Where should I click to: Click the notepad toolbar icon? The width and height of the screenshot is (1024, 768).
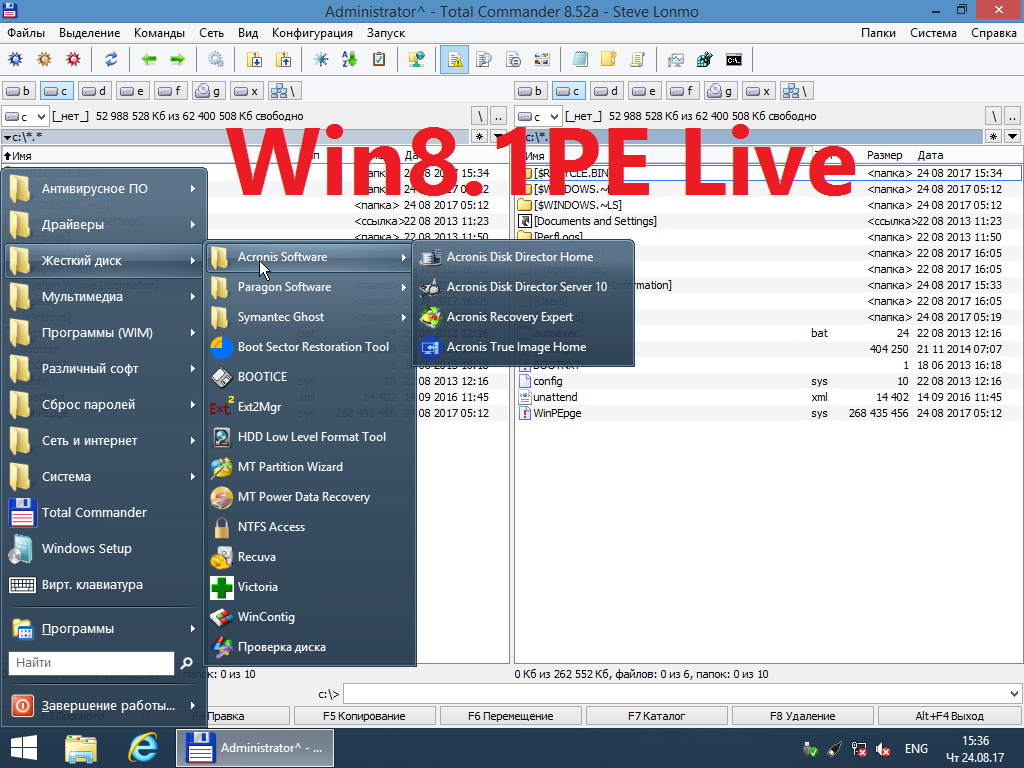coord(580,60)
